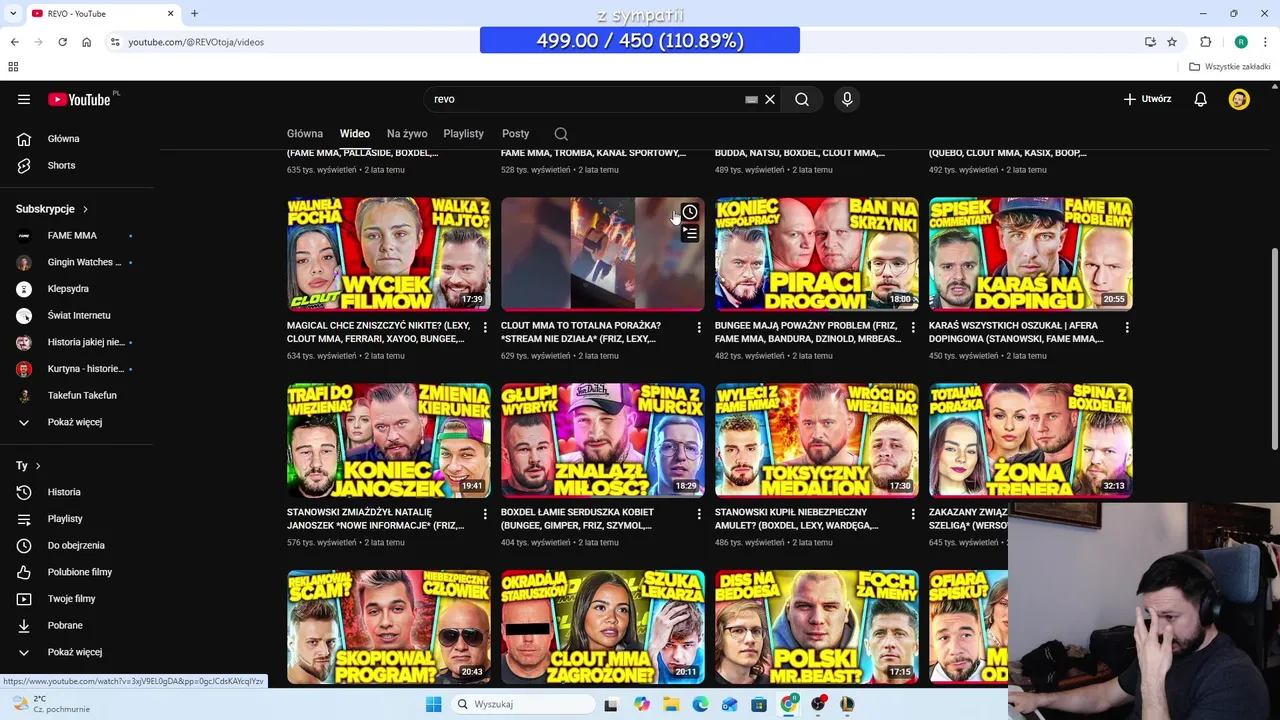The height and width of the screenshot is (720, 1280).
Task: Start voice search with microphone
Action: pos(847,99)
